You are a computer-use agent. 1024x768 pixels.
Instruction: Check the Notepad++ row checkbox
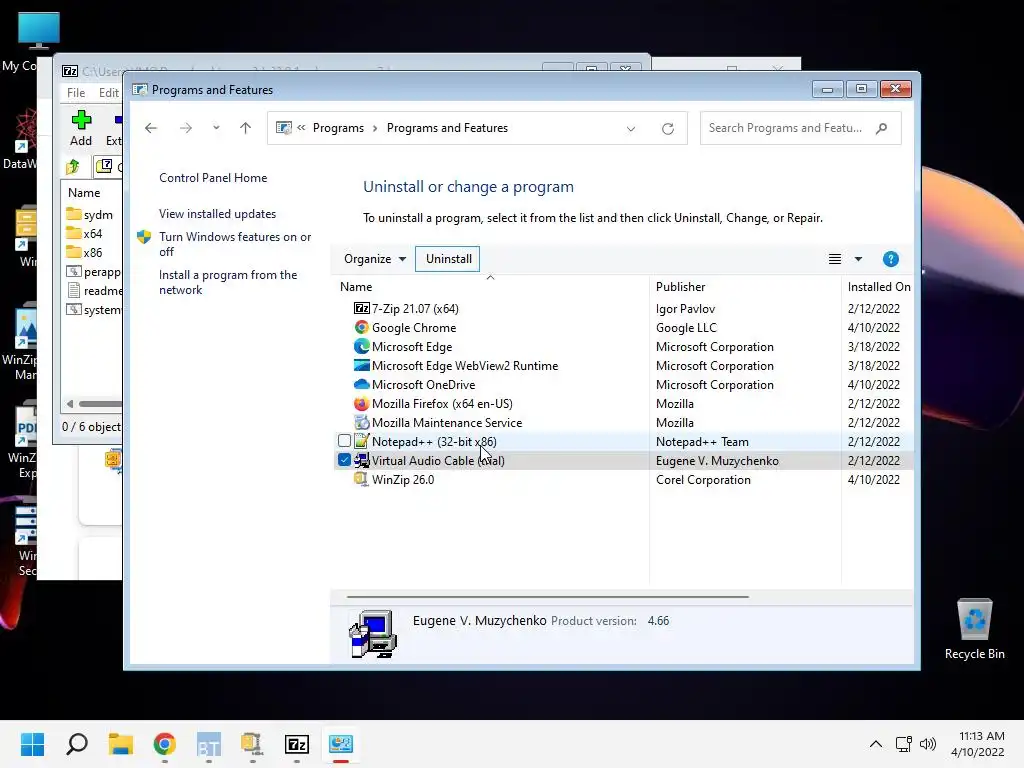pyautogui.click(x=344, y=441)
